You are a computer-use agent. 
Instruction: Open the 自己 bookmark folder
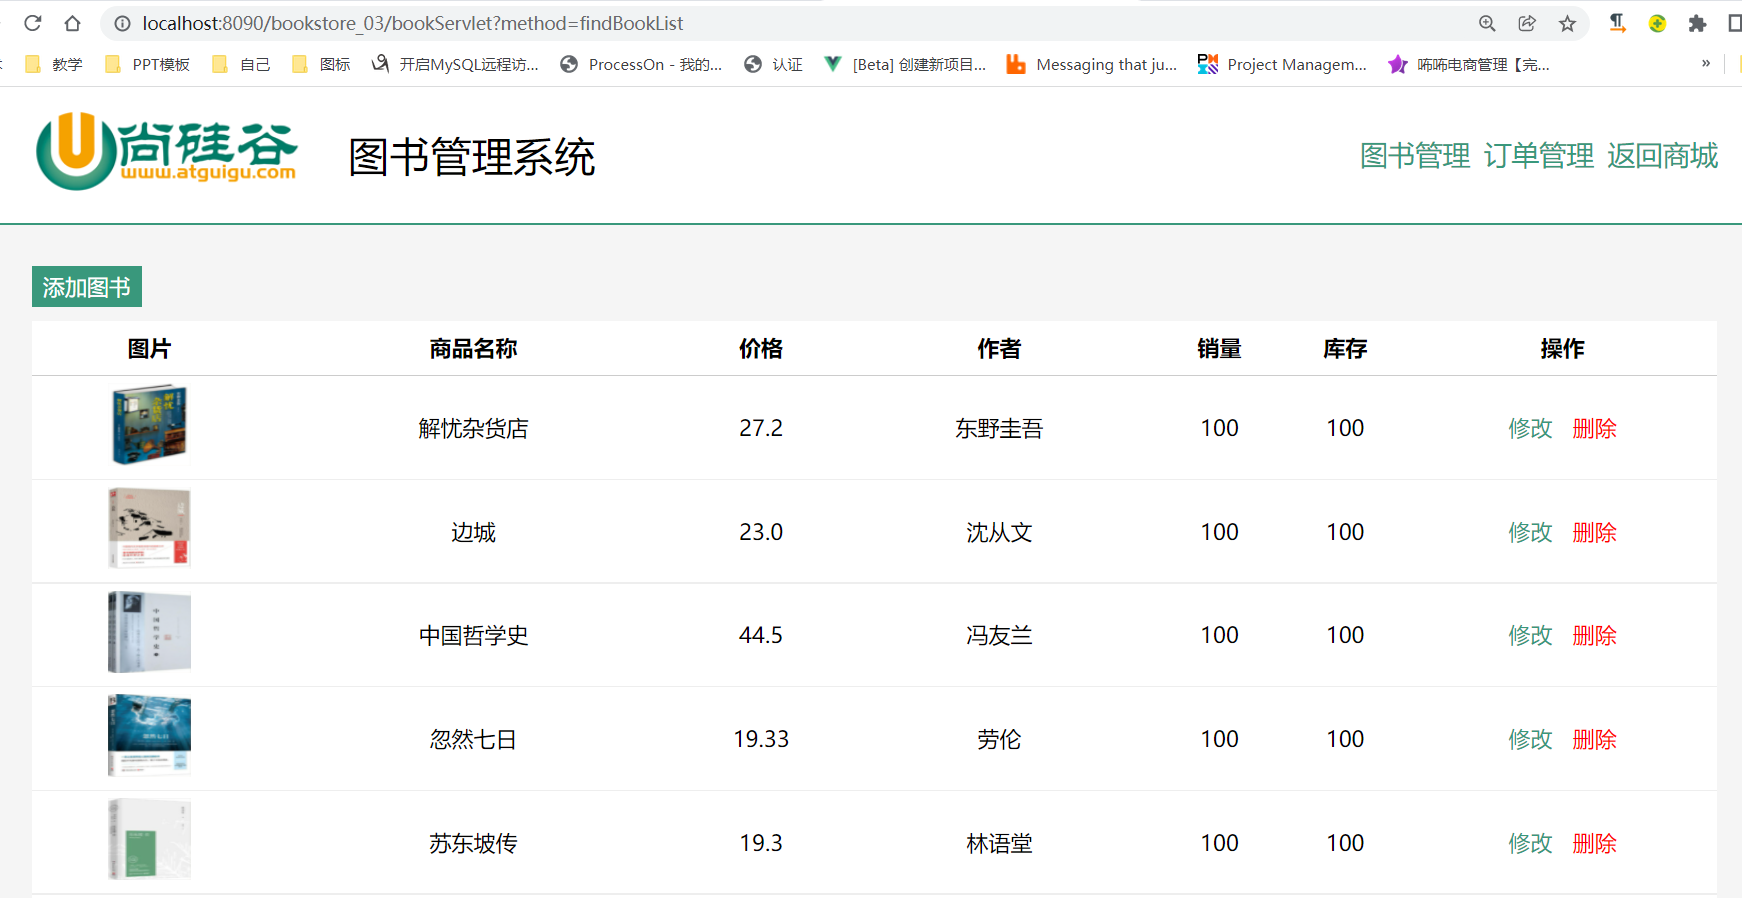pyautogui.click(x=241, y=64)
